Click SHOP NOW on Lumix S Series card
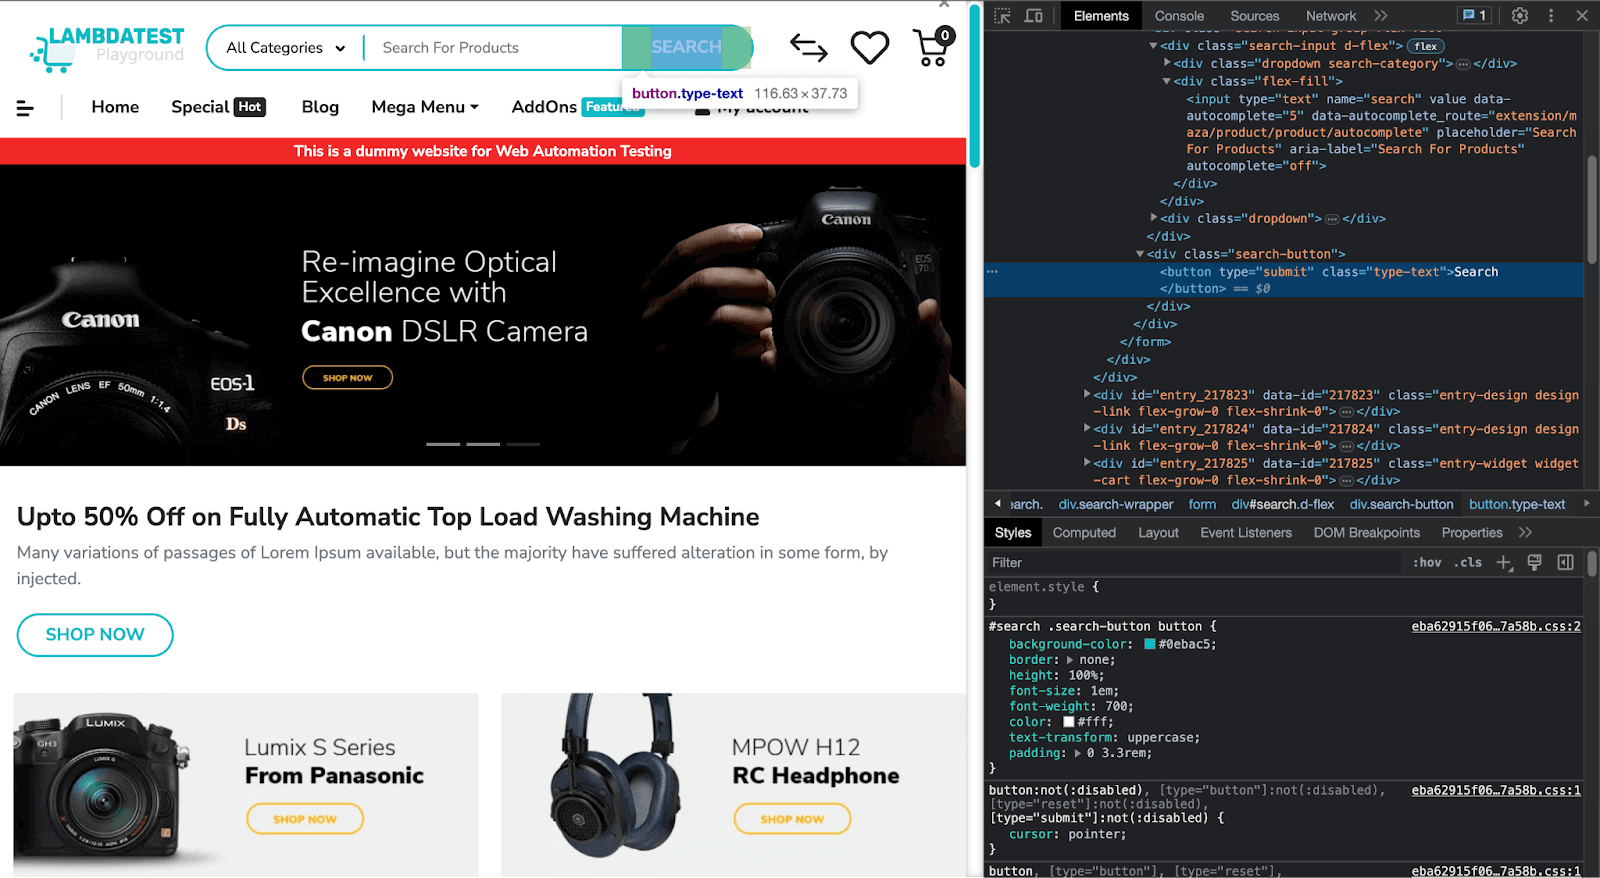The height and width of the screenshot is (878, 1600). 305,819
